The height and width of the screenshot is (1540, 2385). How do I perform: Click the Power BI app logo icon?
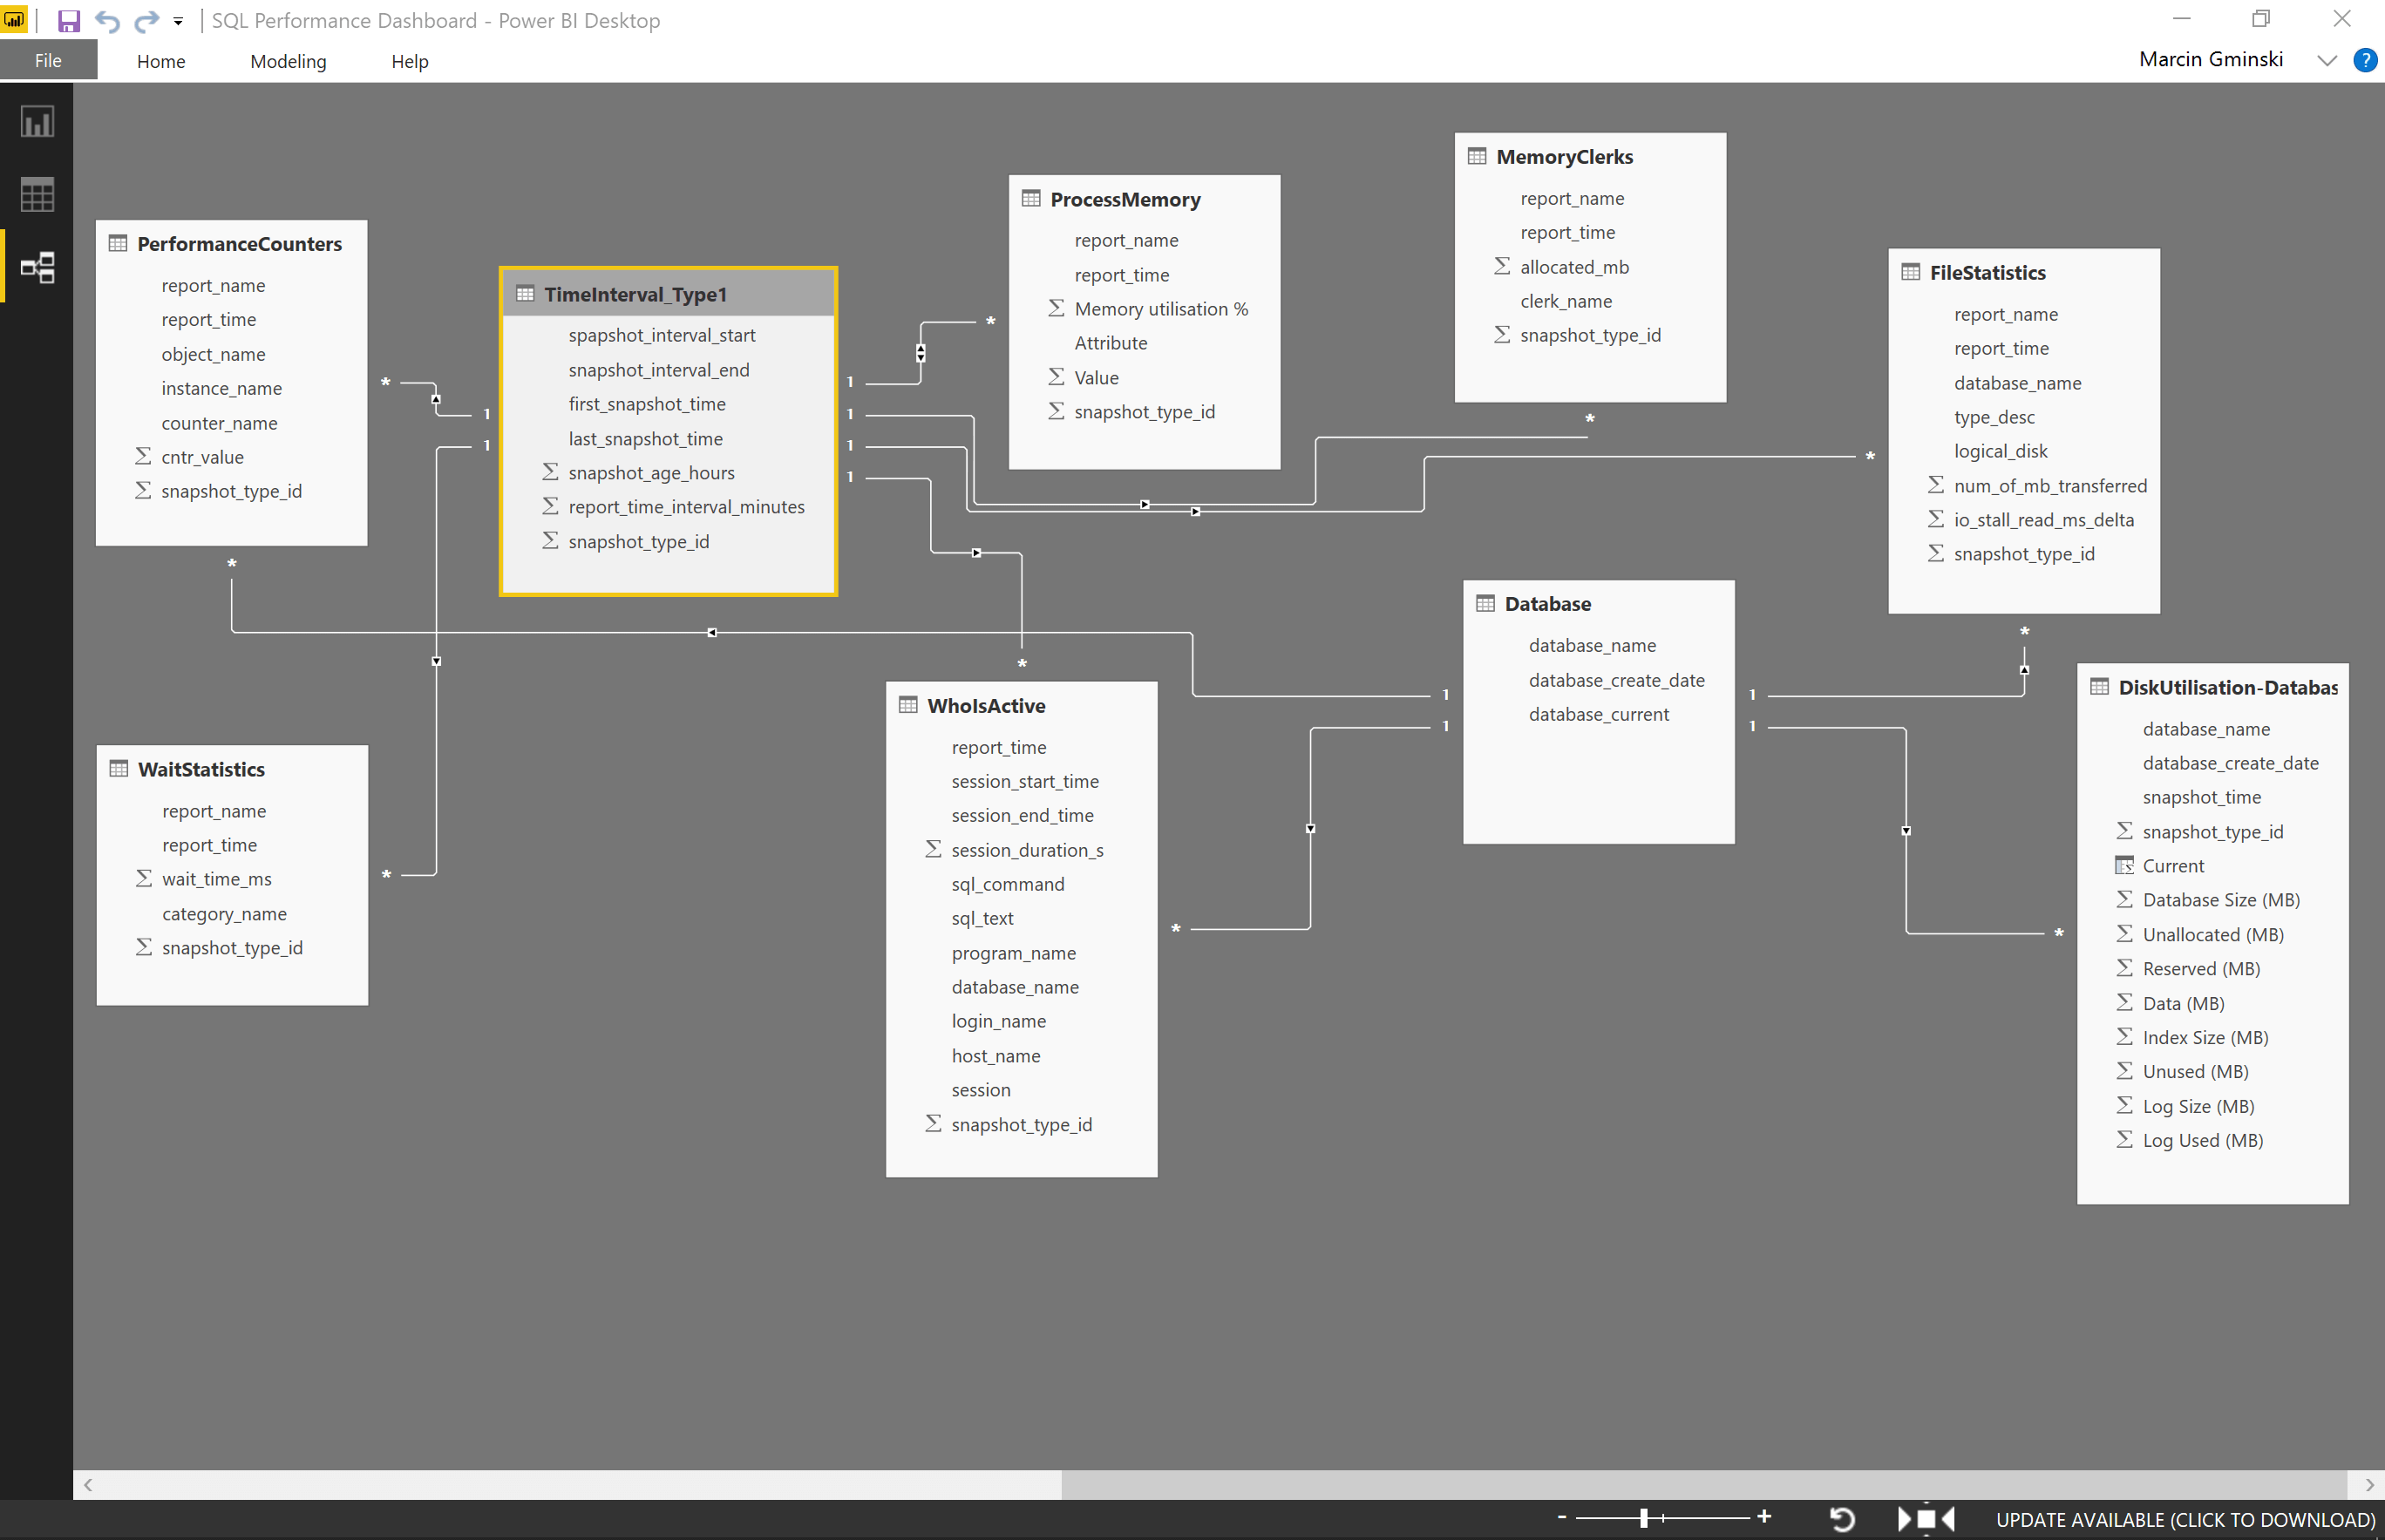click(14, 19)
